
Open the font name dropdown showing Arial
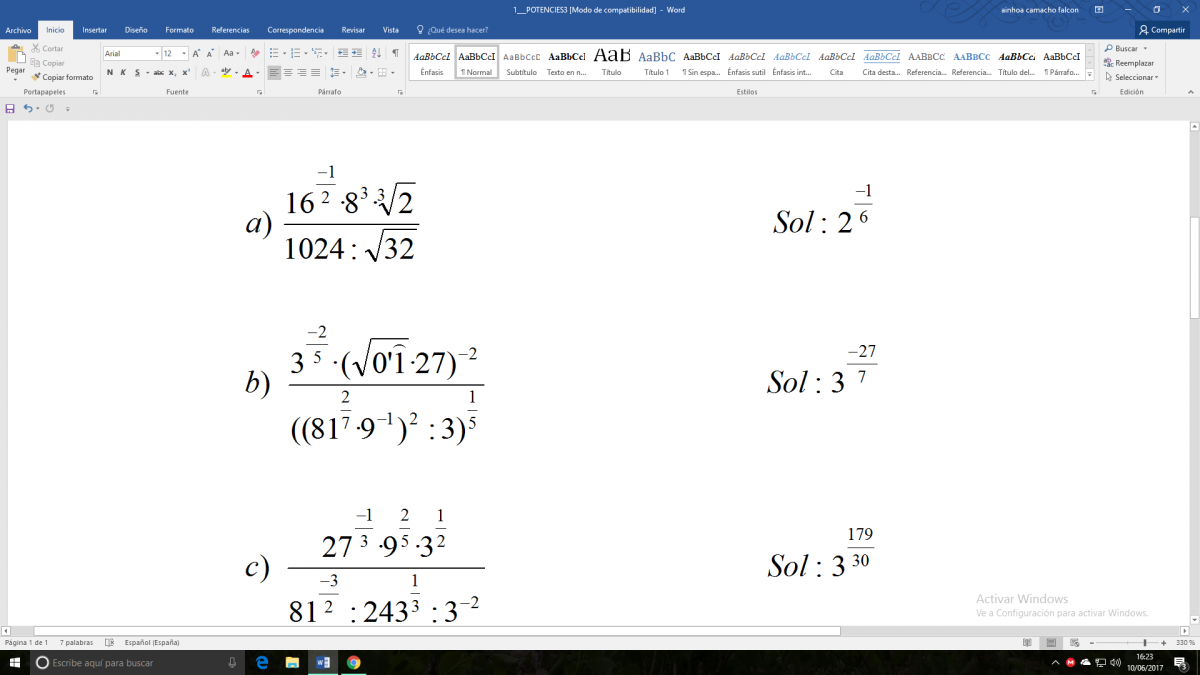(130, 53)
